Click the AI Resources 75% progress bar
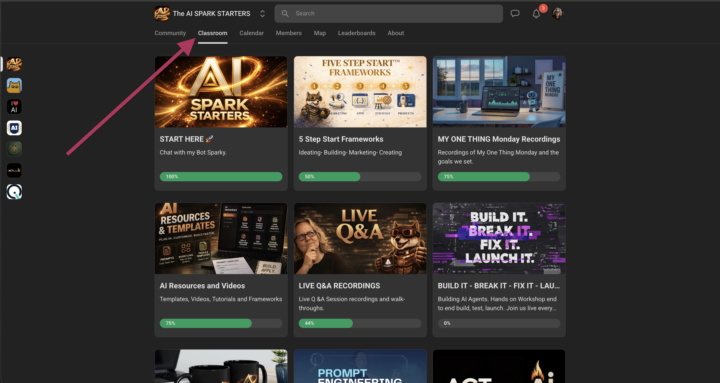720x383 pixels. tap(221, 323)
